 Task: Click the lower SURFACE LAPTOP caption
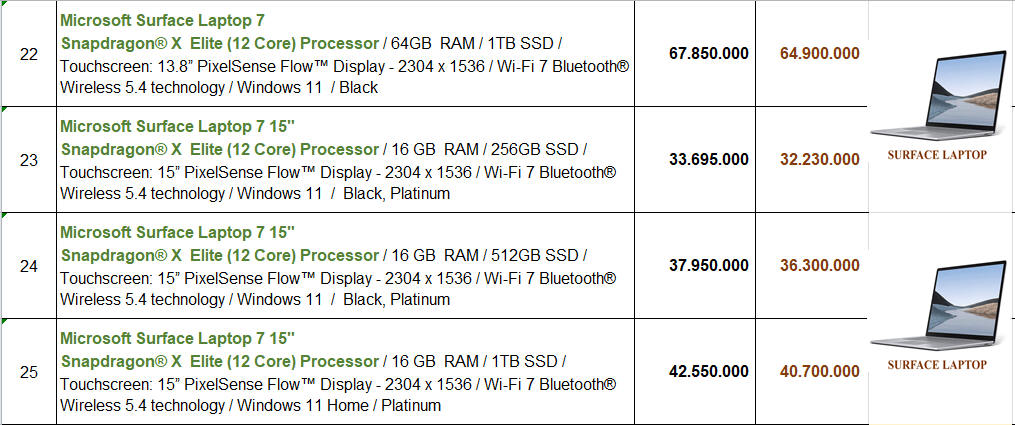(x=937, y=365)
